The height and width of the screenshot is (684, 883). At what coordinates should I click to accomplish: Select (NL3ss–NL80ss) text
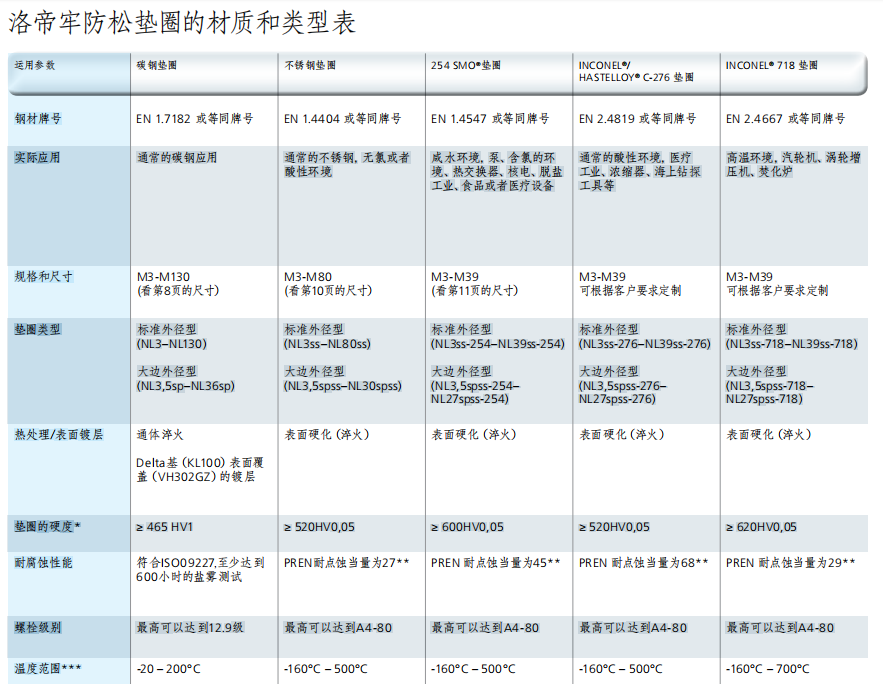coord(327,344)
